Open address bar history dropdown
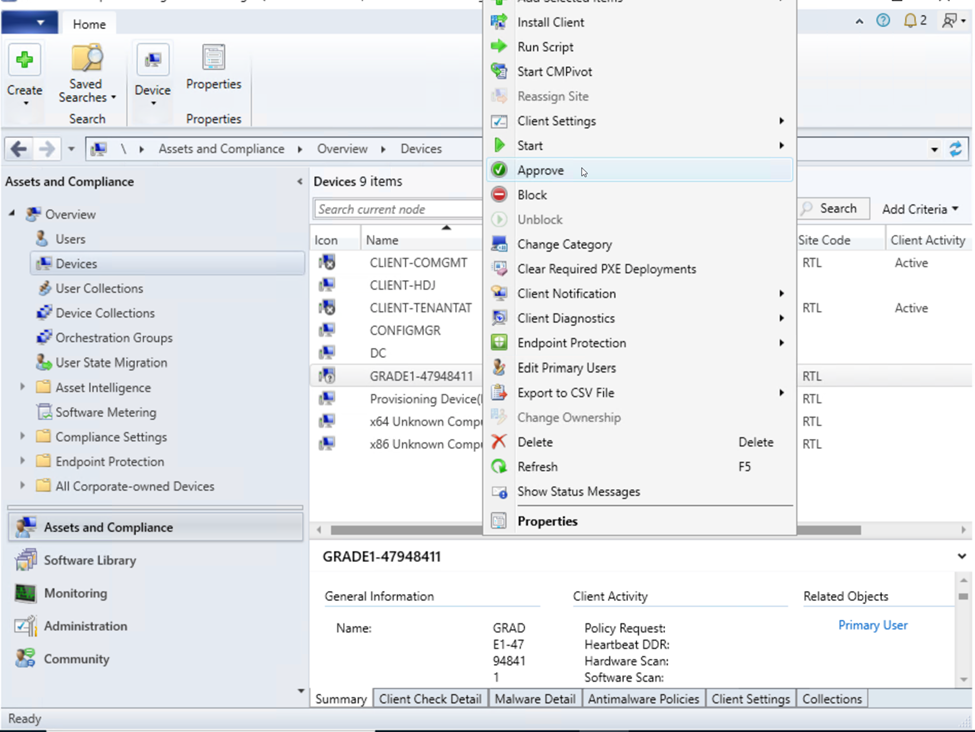 (x=934, y=149)
